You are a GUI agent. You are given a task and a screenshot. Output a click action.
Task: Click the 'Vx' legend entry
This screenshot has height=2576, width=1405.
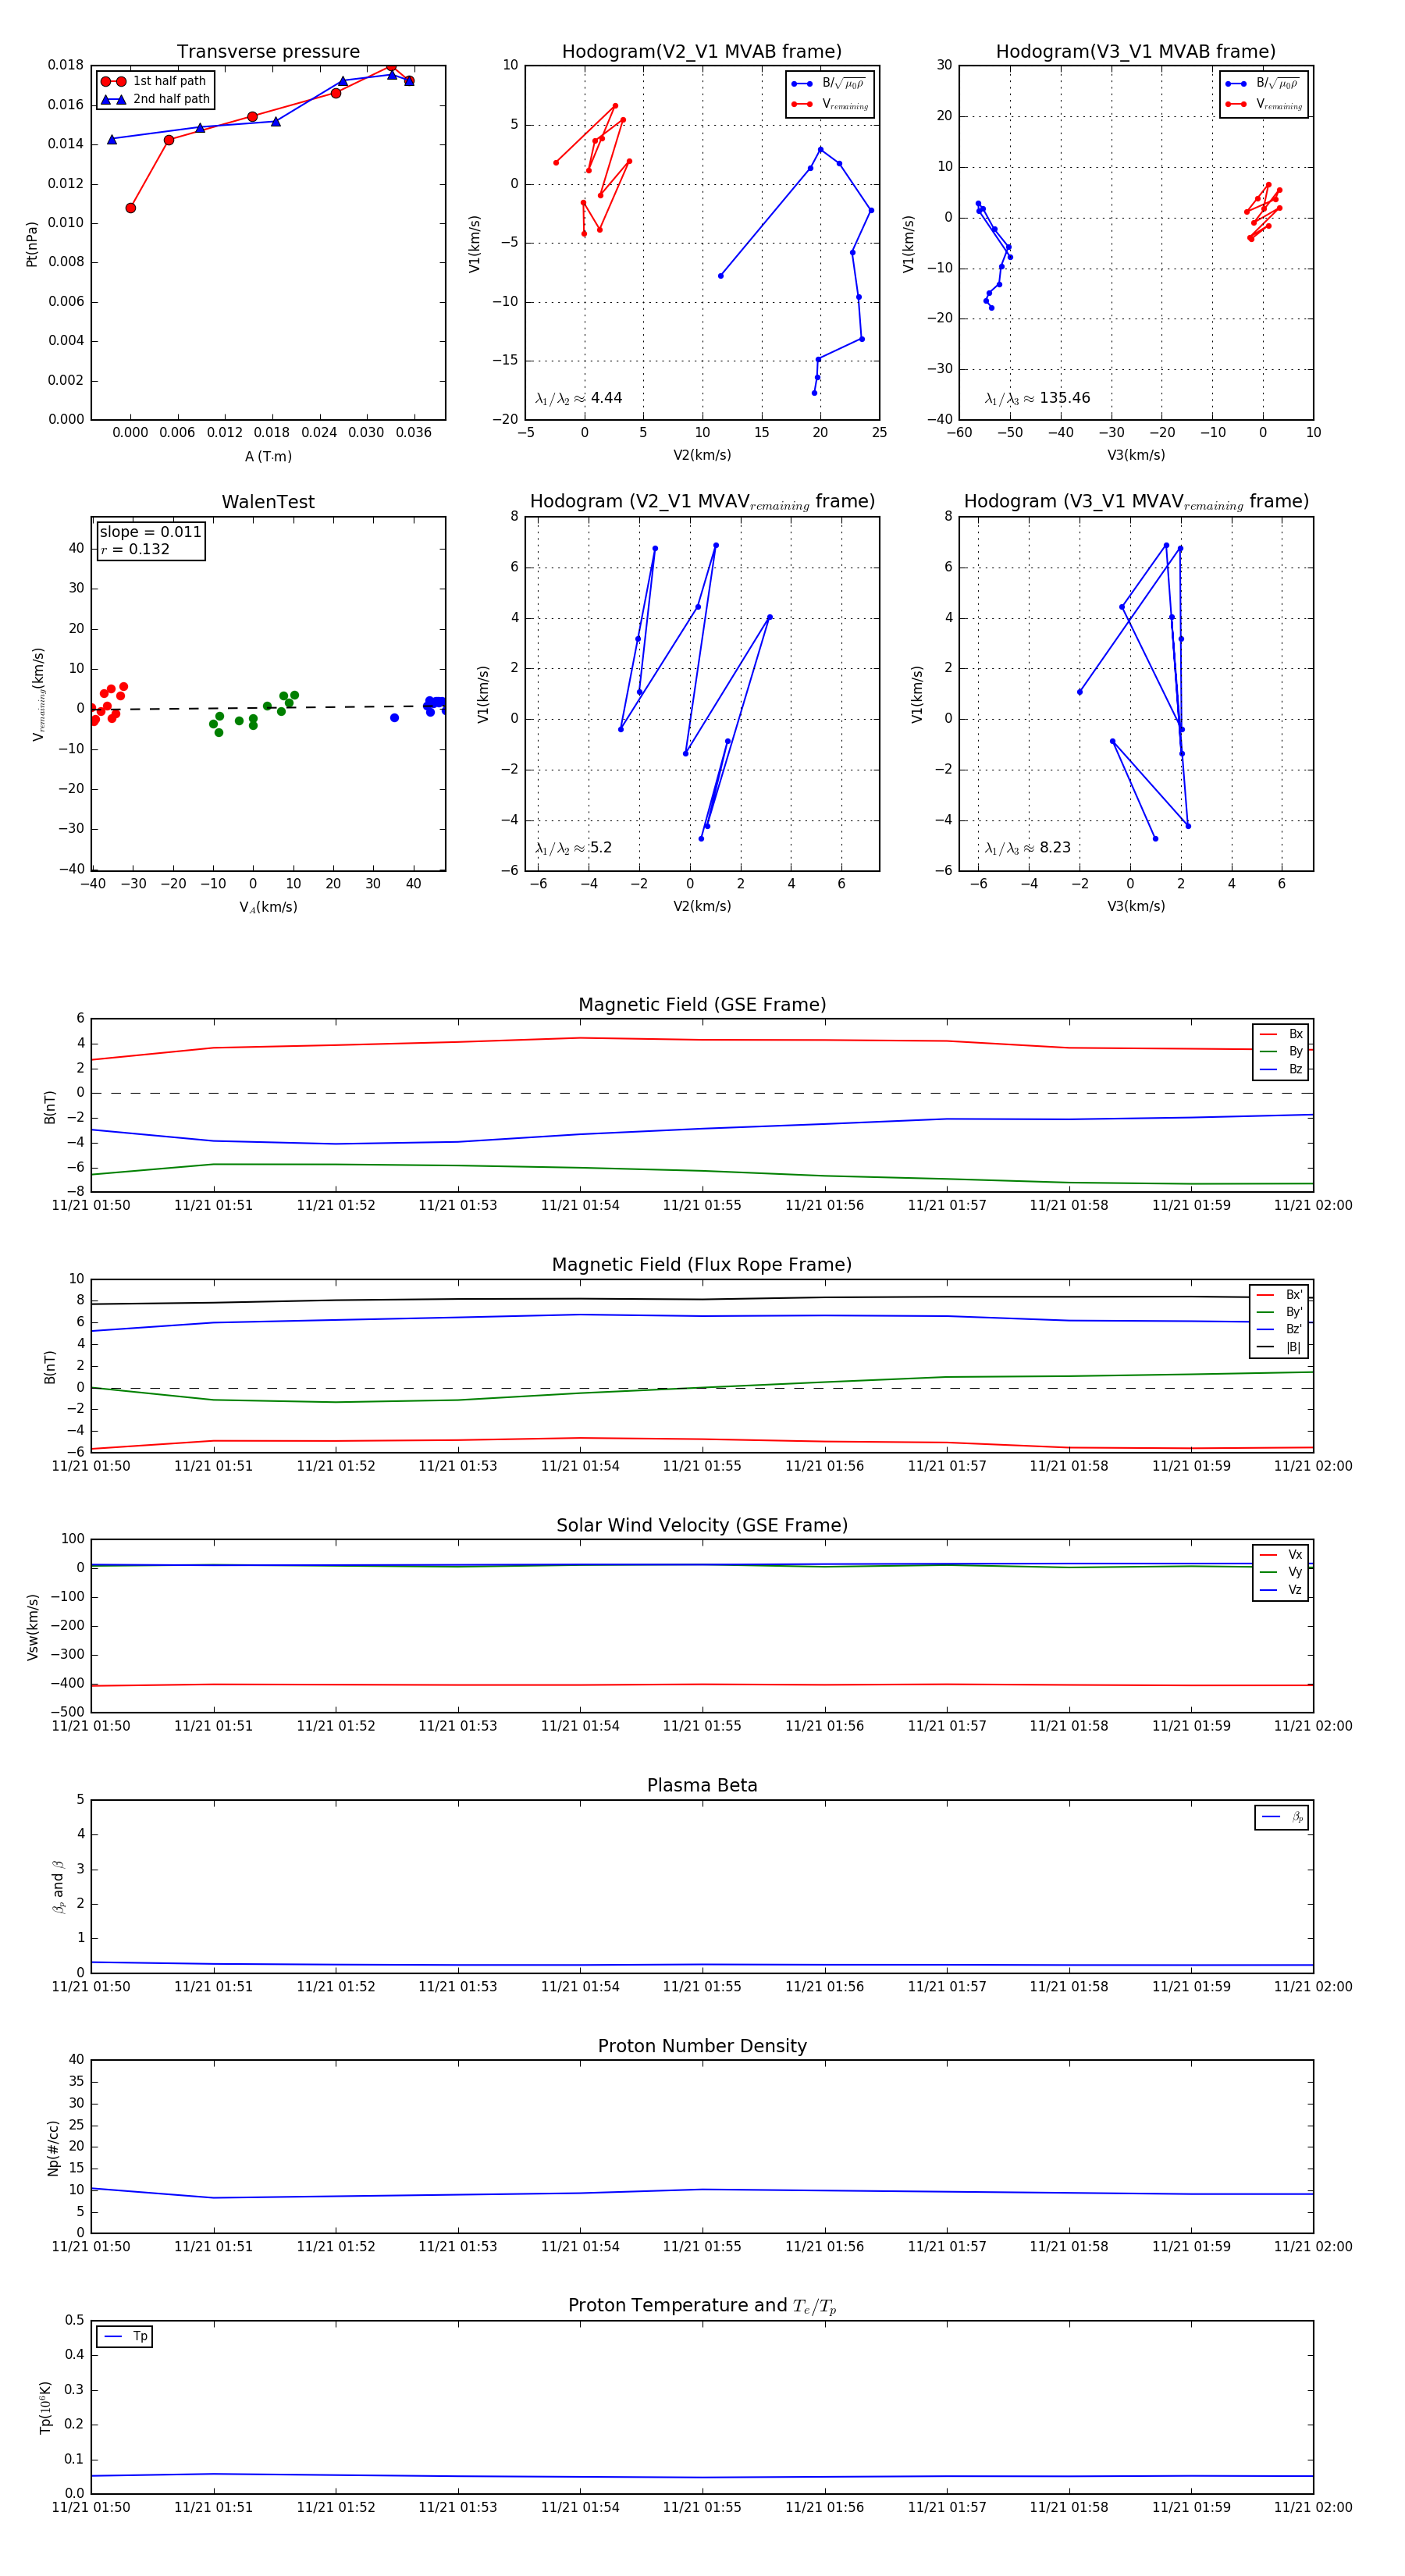coord(1281,1555)
